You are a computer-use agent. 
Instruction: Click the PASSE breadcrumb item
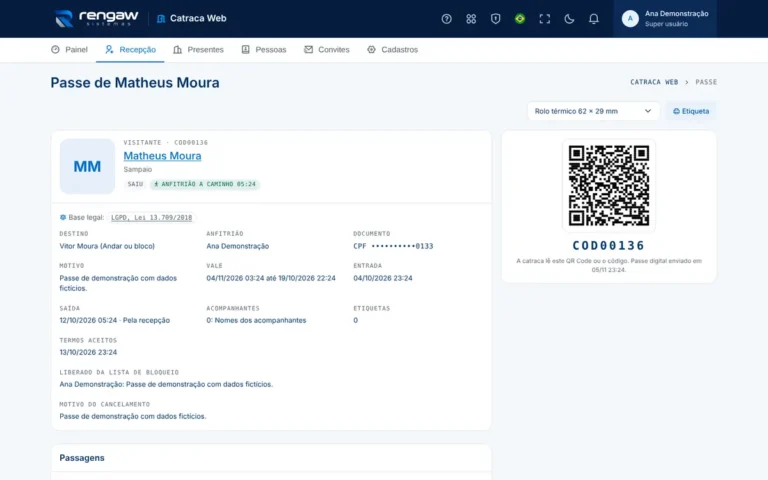[706, 82]
